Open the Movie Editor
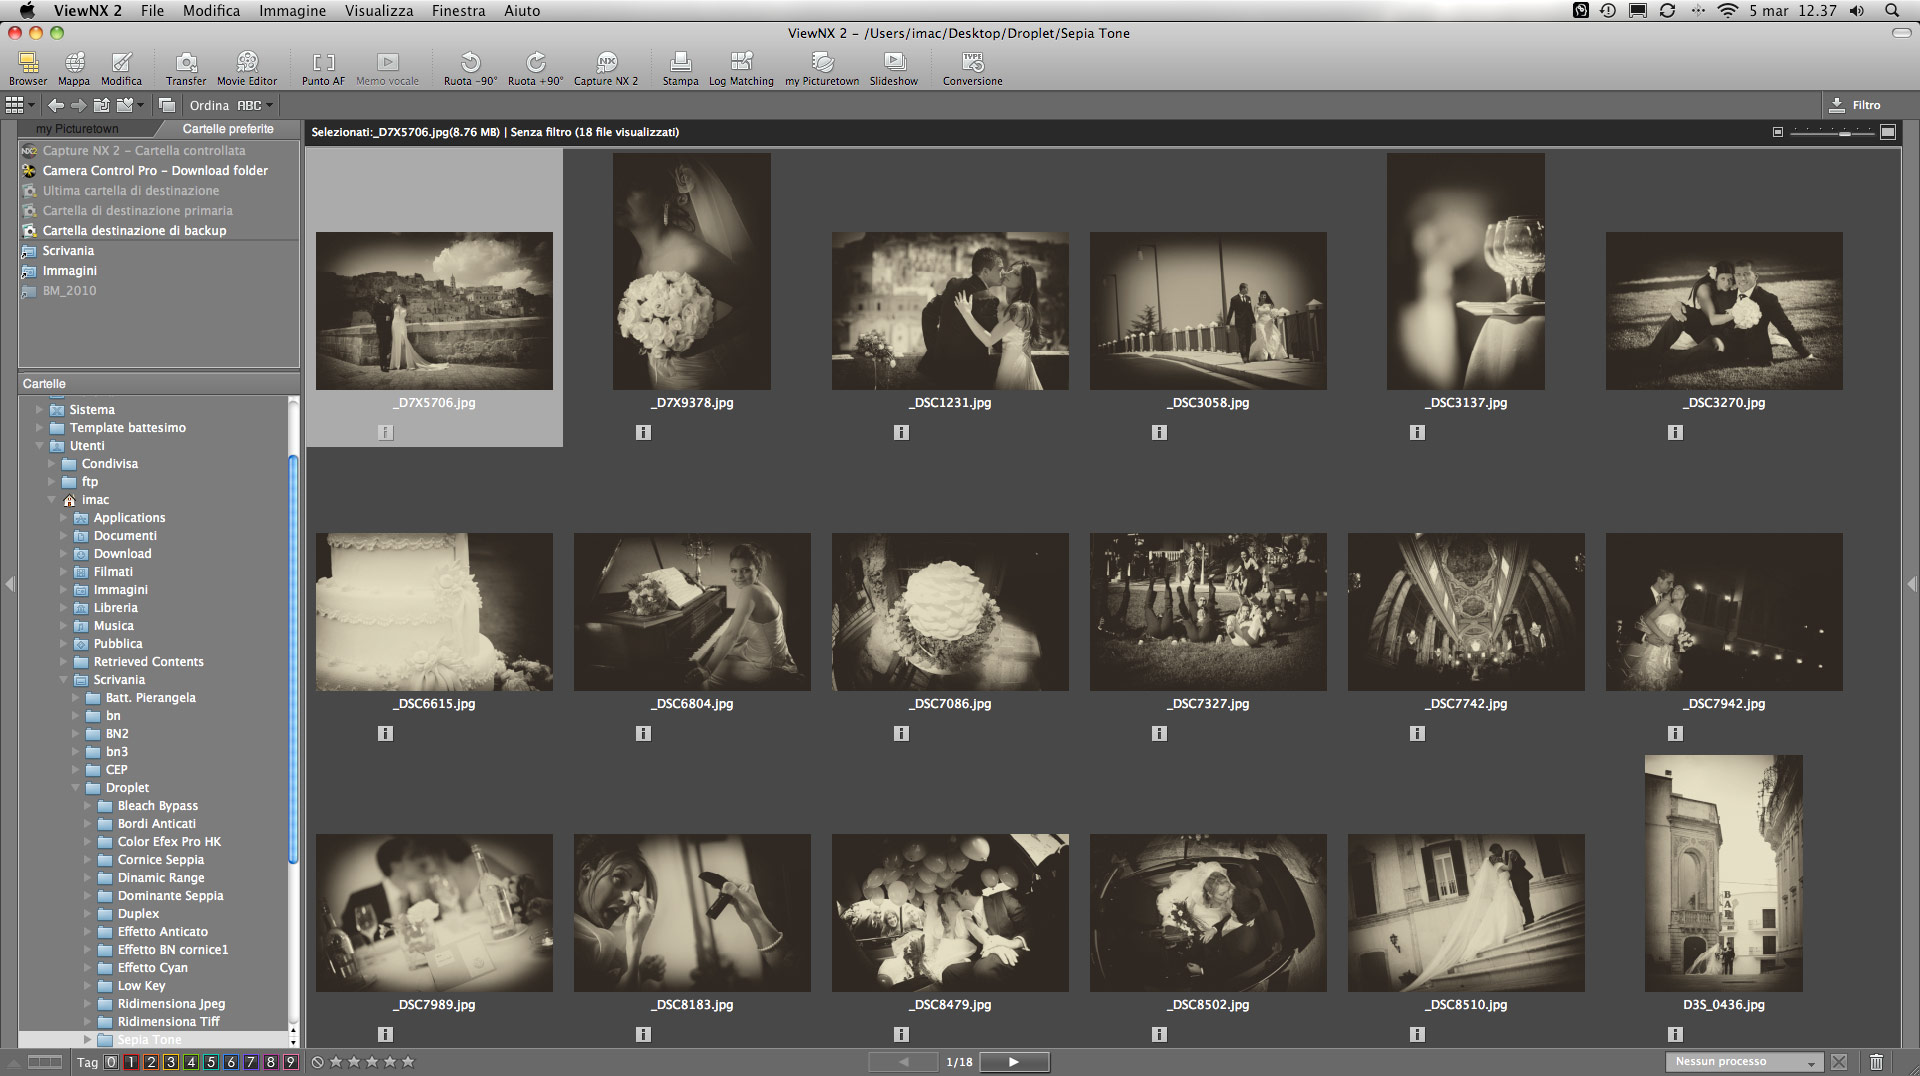The width and height of the screenshot is (1920, 1076). [247, 69]
